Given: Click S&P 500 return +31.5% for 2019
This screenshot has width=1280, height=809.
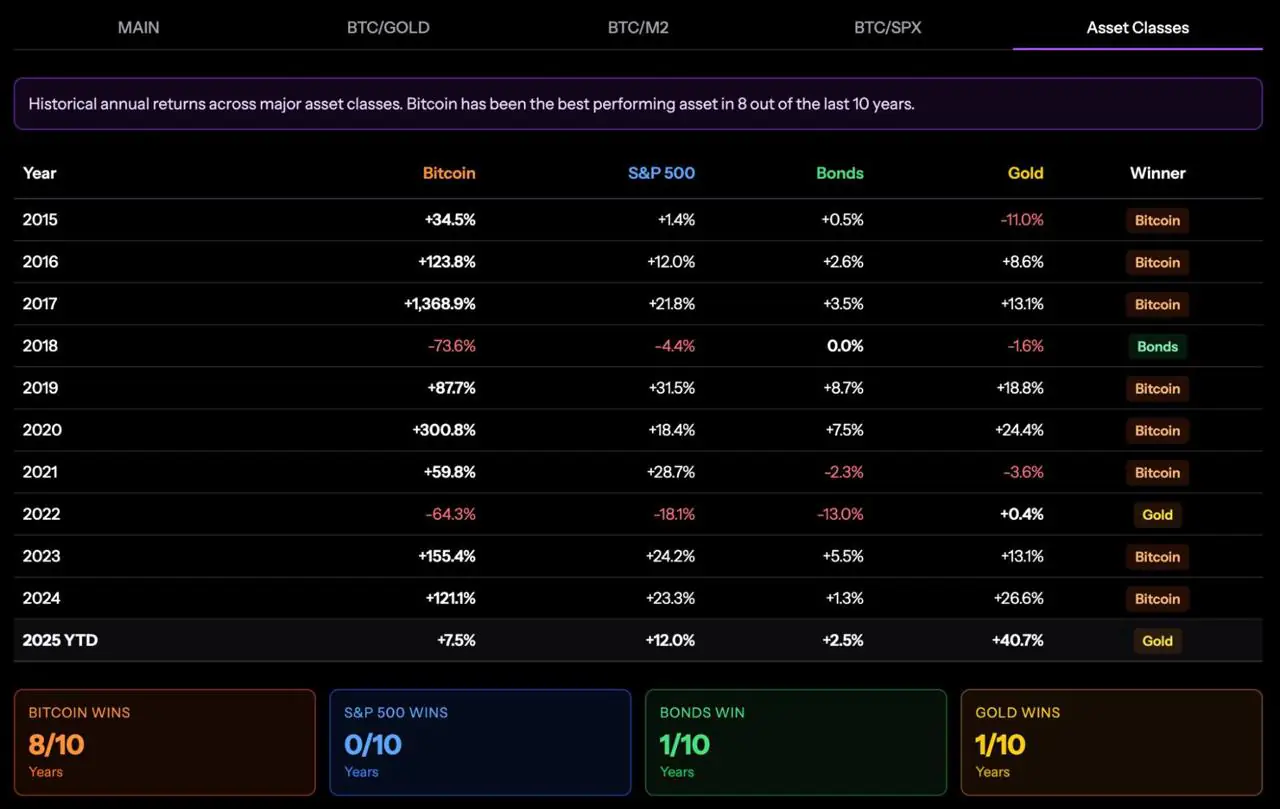Looking at the screenshot, I should pos(671,388).
